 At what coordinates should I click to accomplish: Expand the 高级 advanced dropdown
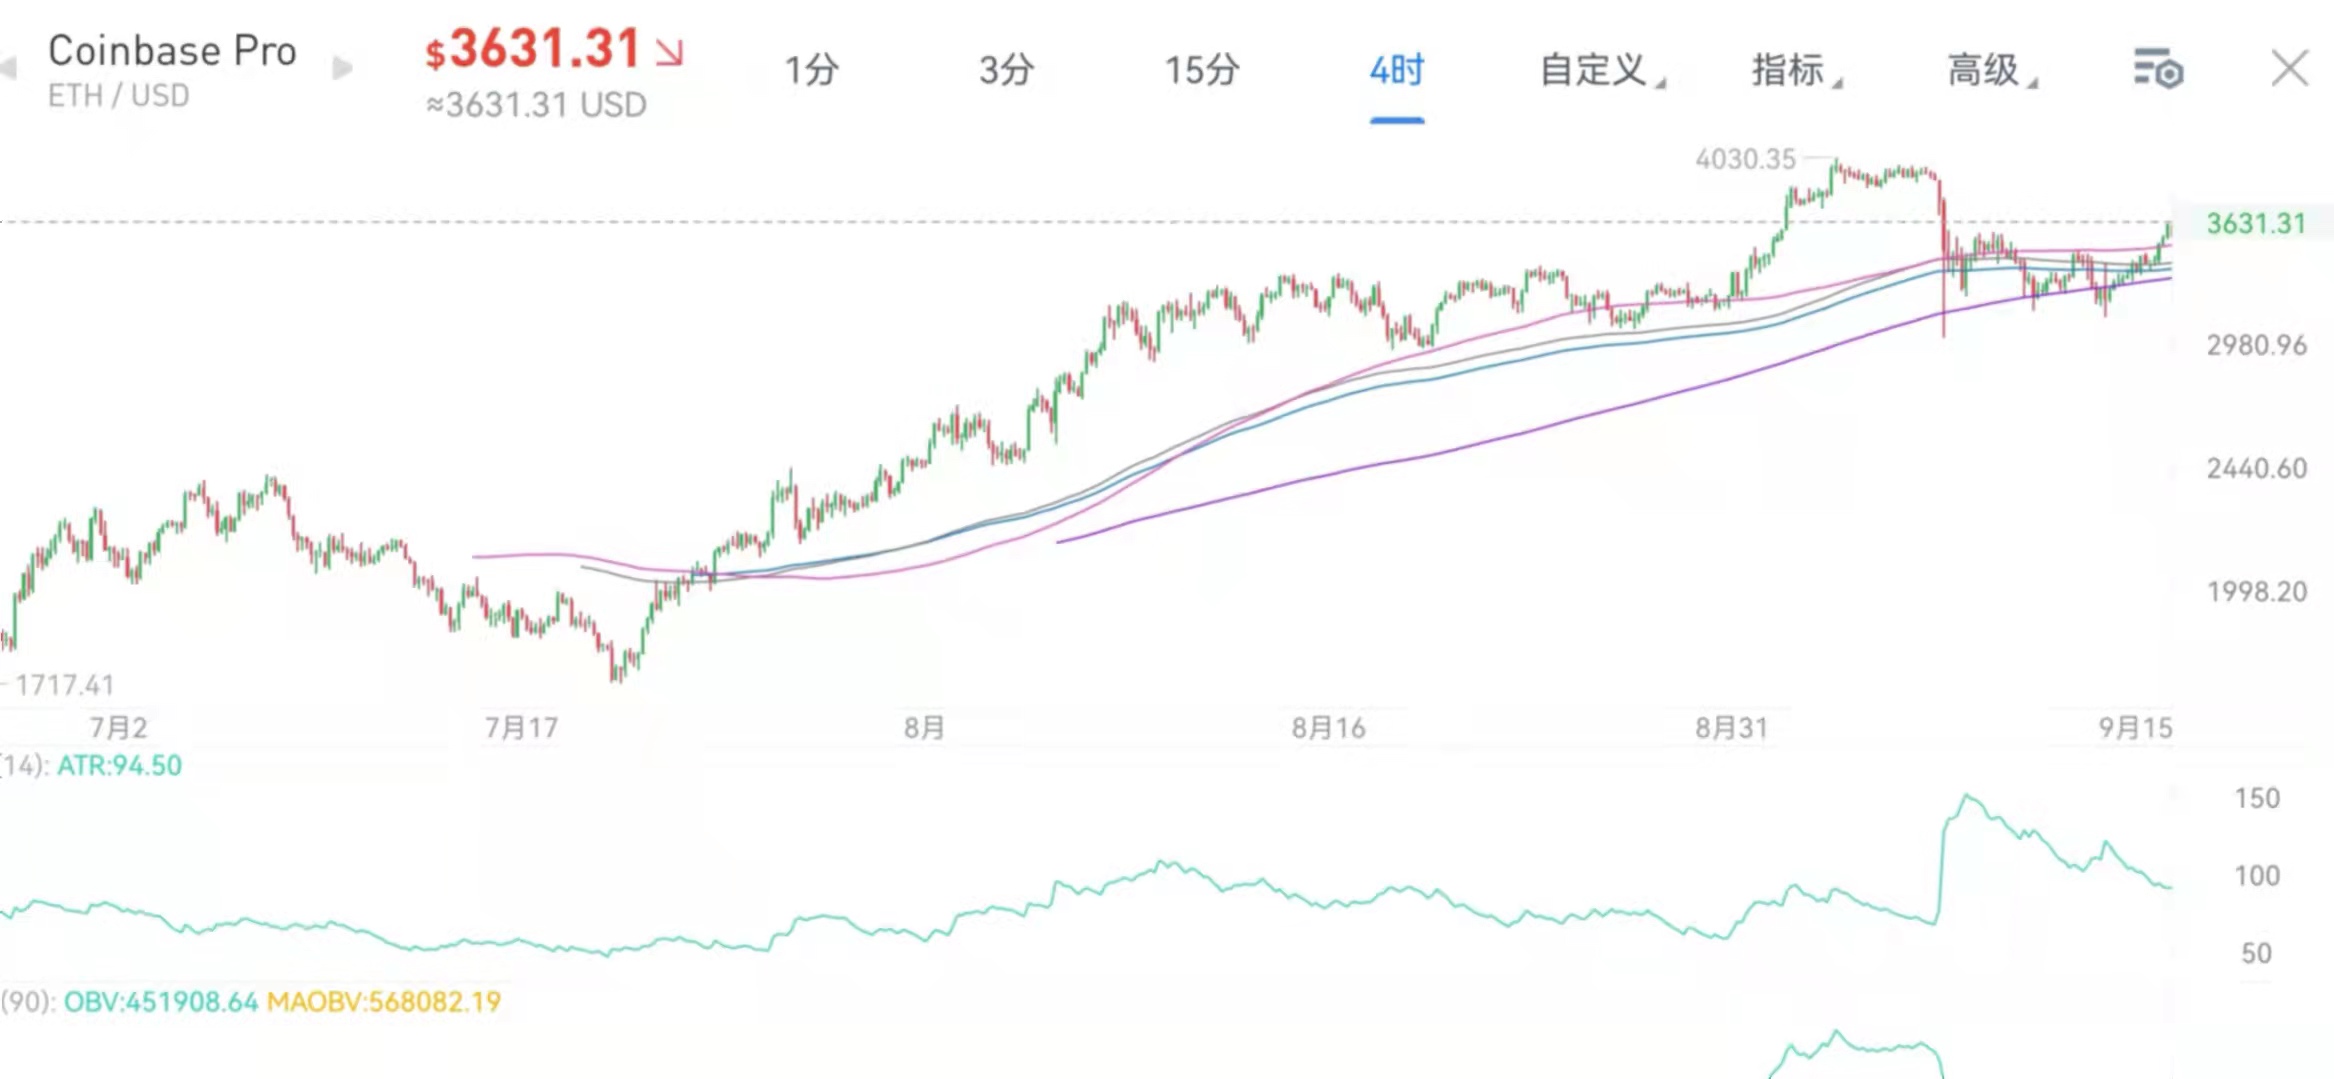[1989, 70]
